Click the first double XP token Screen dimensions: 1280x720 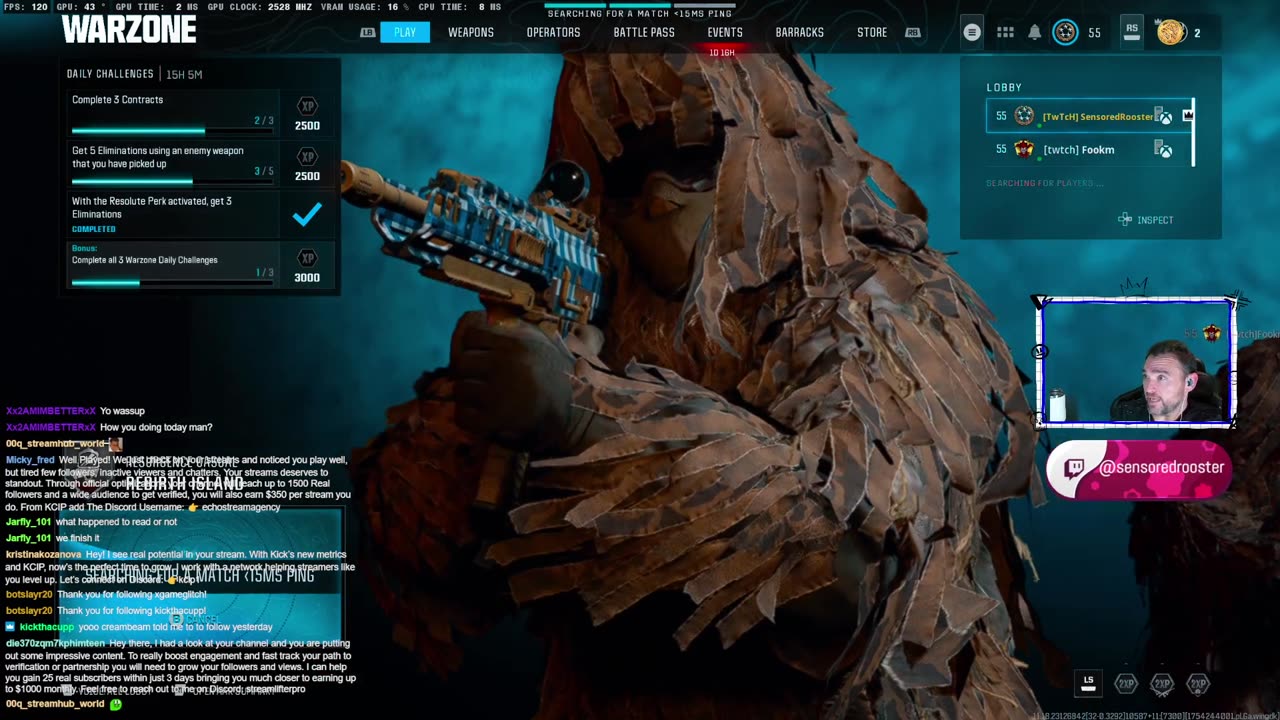[x=1126, y=684]
